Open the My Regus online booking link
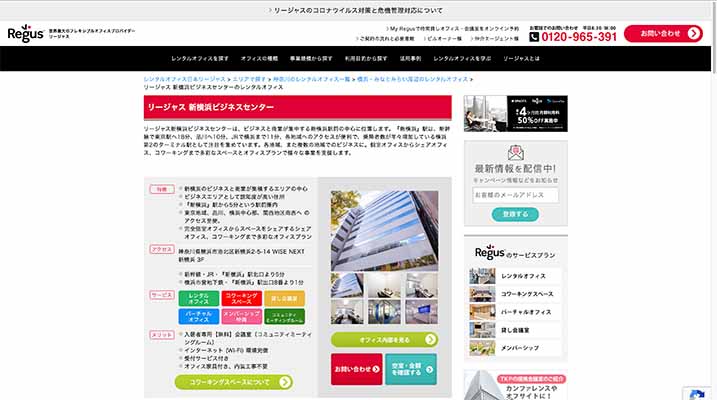The image size is (717, 400). click(x=453, y=28)
